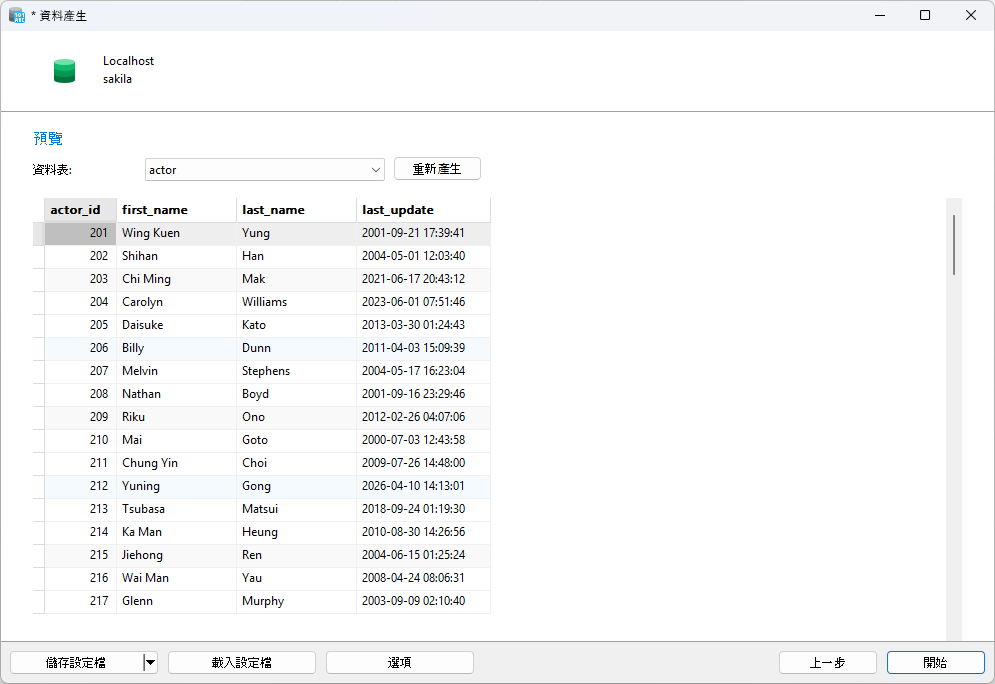The image size is (995, 684).
Task: Click the green database icon for Localhost
Action: click(64, 70)
